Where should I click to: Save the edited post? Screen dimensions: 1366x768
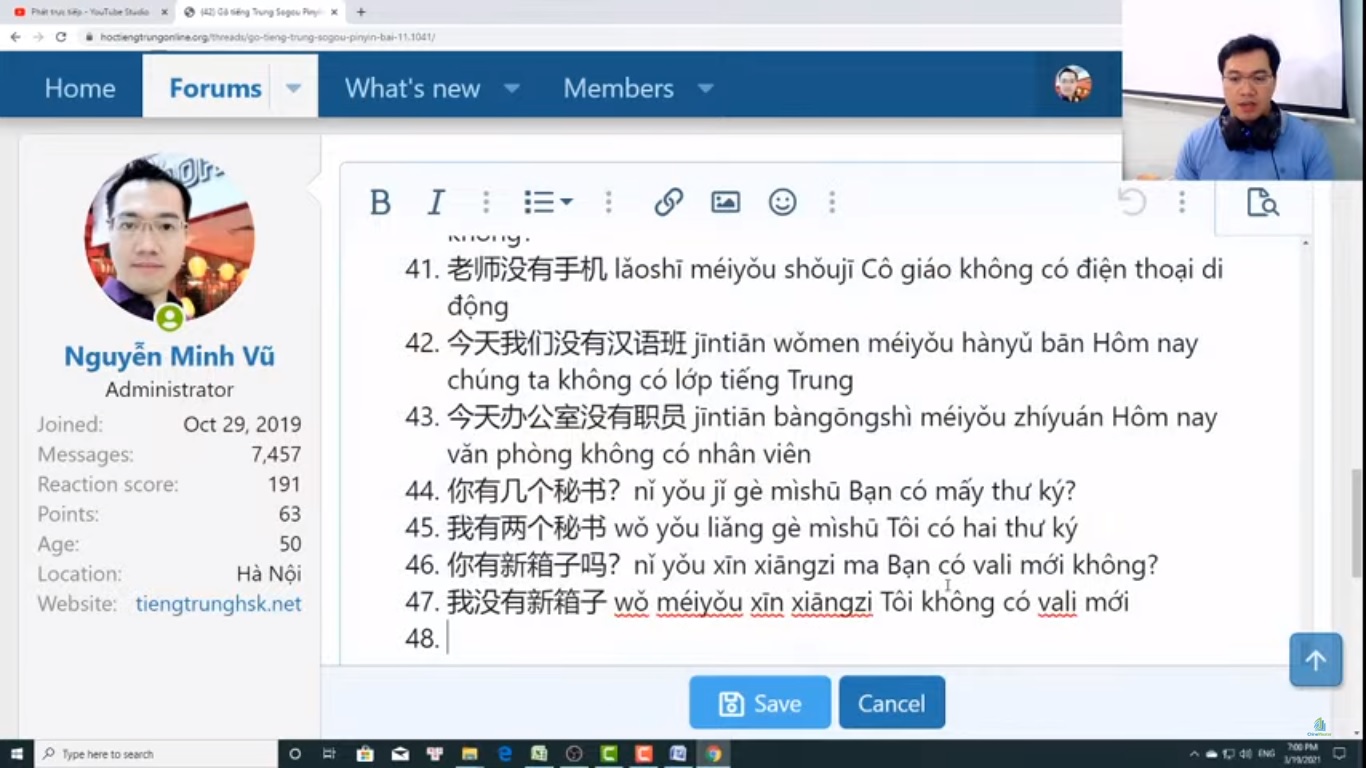[x=760, y=703]
